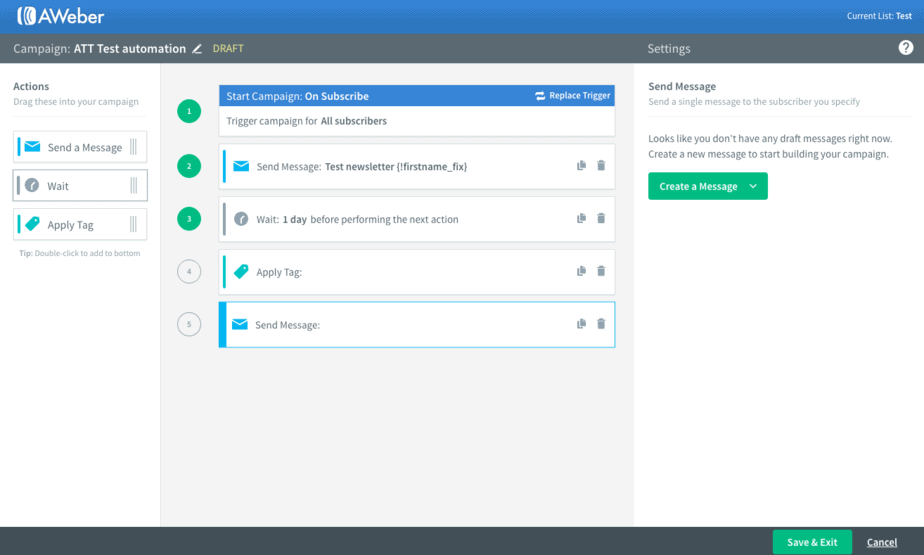Click the AWeber logo
Screen dimensions: 924x555
[60, 16]
